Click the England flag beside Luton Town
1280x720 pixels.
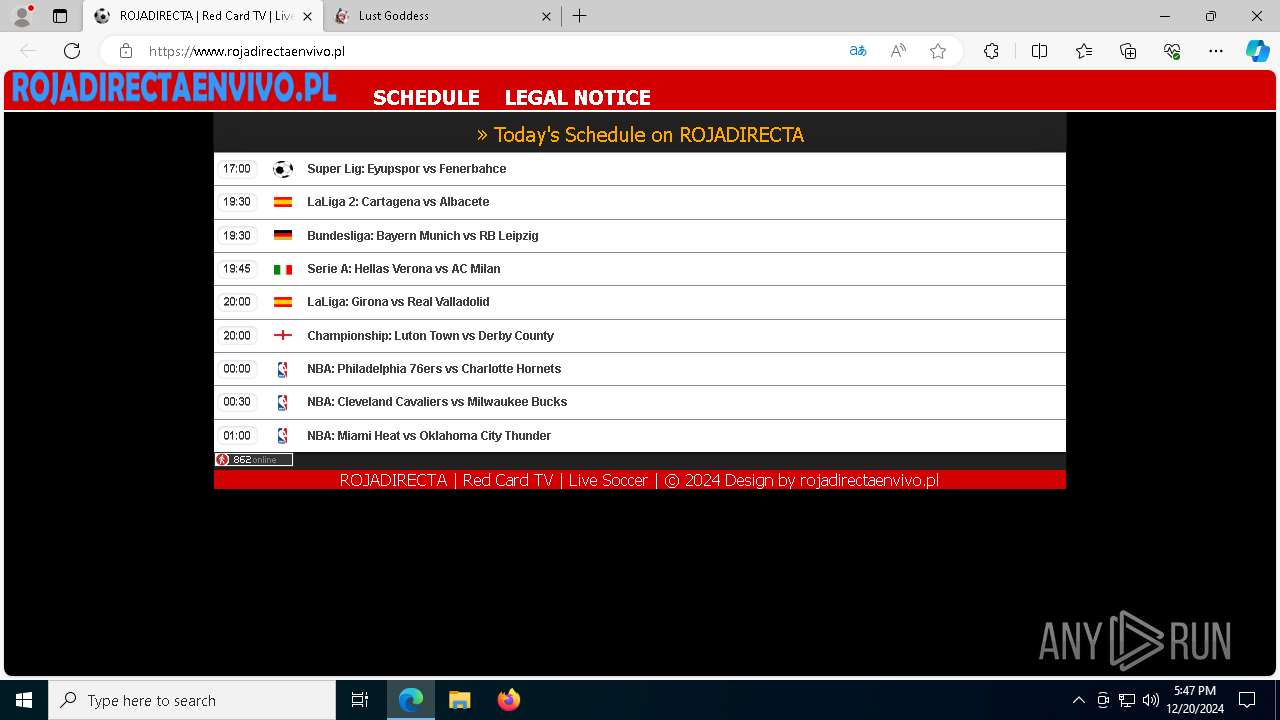point(283,336)
